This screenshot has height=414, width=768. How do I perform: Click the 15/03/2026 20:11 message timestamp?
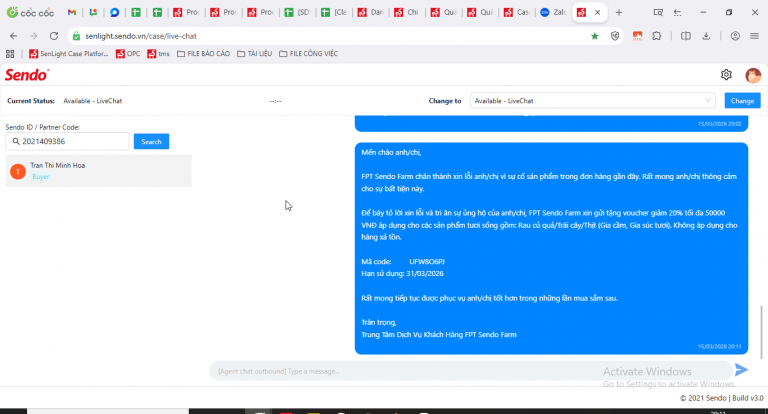(720, 346)
